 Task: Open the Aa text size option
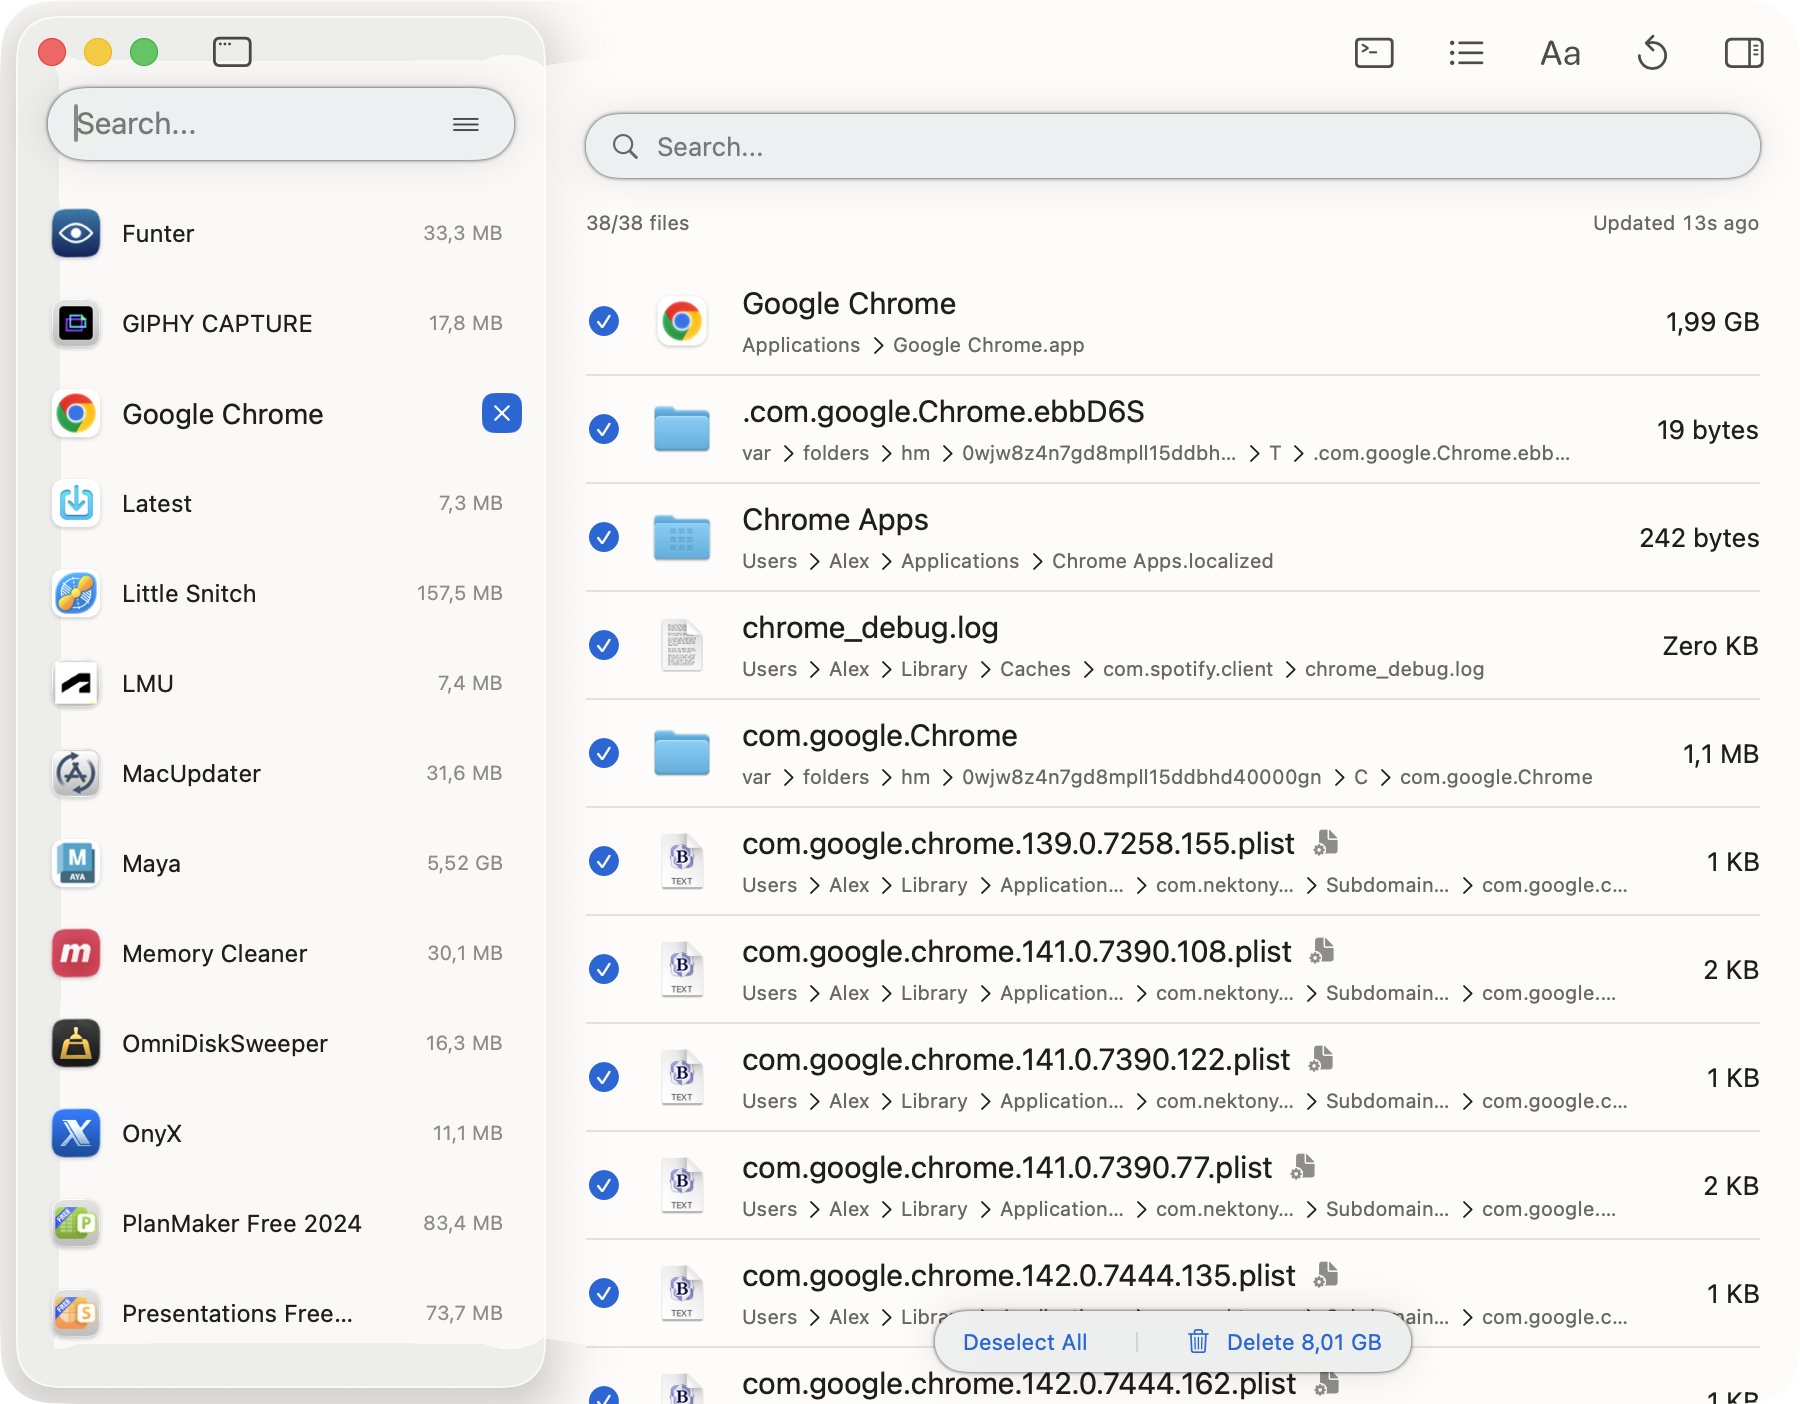(x=1560, y=53)
